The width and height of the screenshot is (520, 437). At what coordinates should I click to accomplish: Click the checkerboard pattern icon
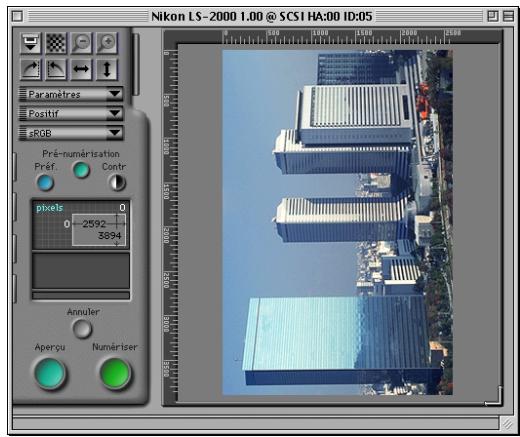56,43
